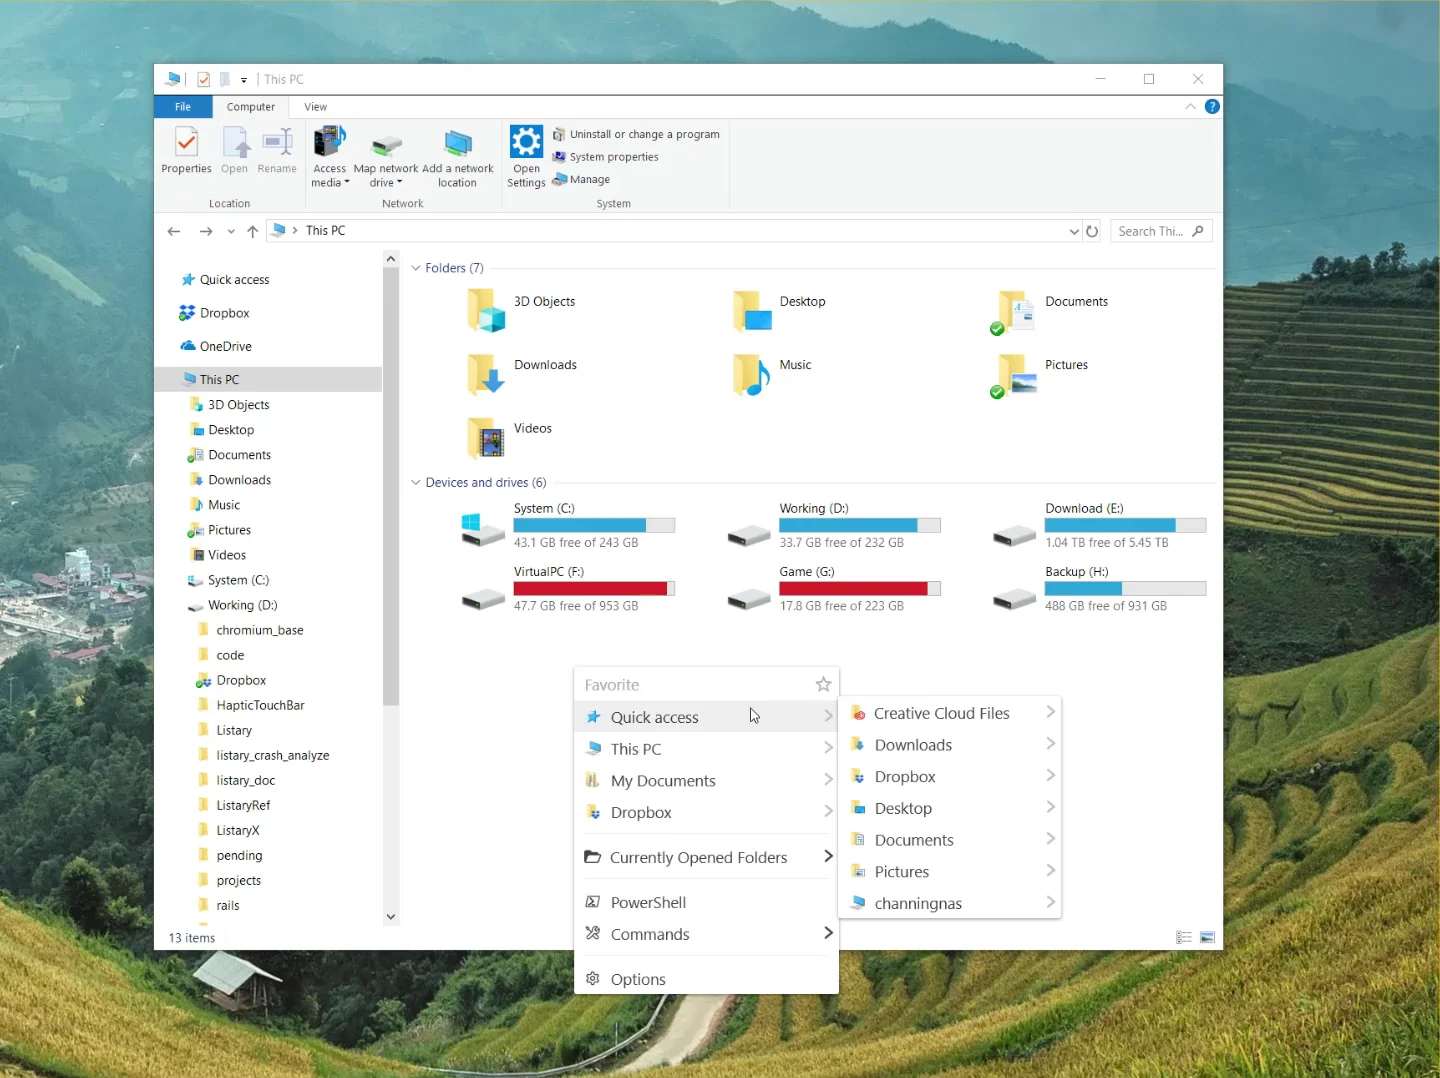Open address bar history dropdown
The height and width of the screenshot is (1078, 1440).
pos(1074,231)
